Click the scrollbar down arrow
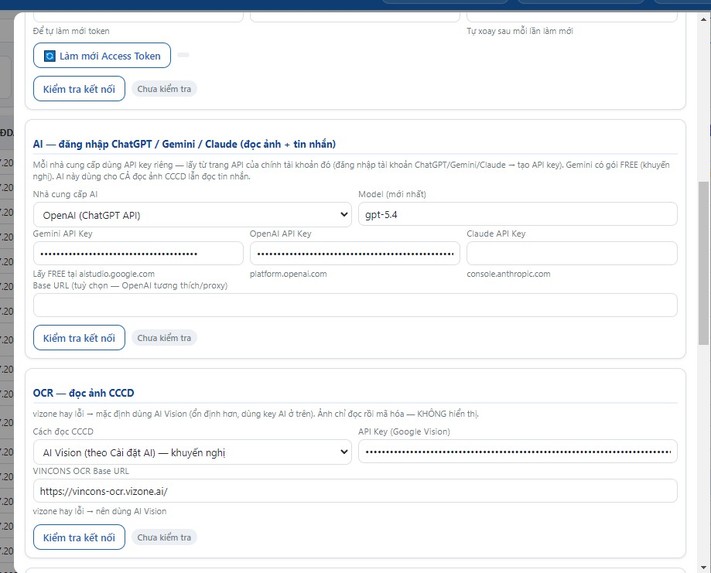Viewport: 711px width, 573px height. tap(703, 567)
